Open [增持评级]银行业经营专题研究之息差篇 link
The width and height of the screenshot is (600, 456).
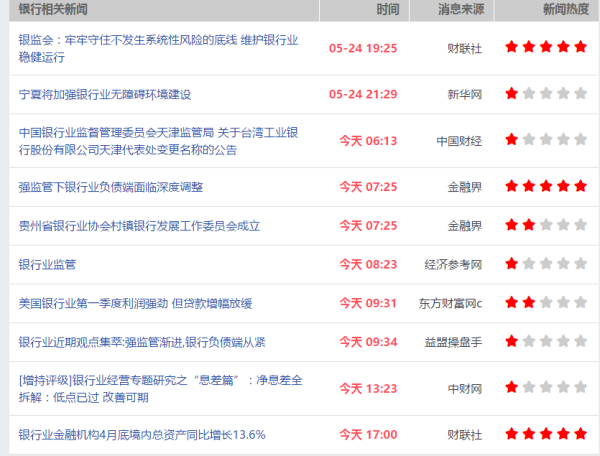(x=160, y=389)
